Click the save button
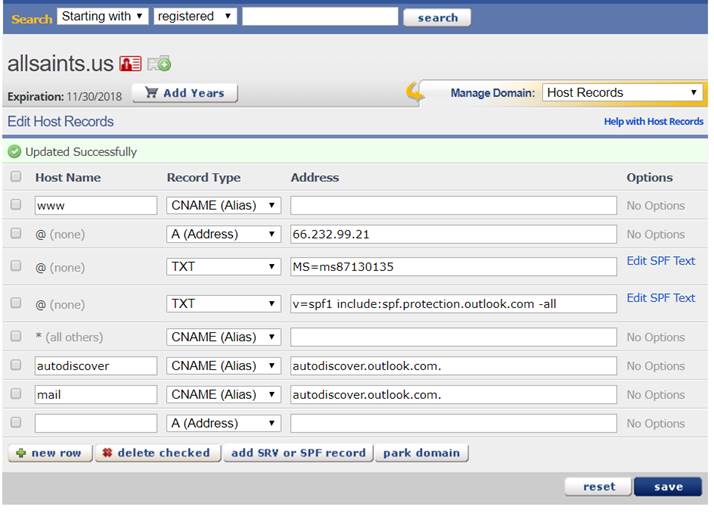The width and height of the screenshot is (714, 513). tap(667, 487)
